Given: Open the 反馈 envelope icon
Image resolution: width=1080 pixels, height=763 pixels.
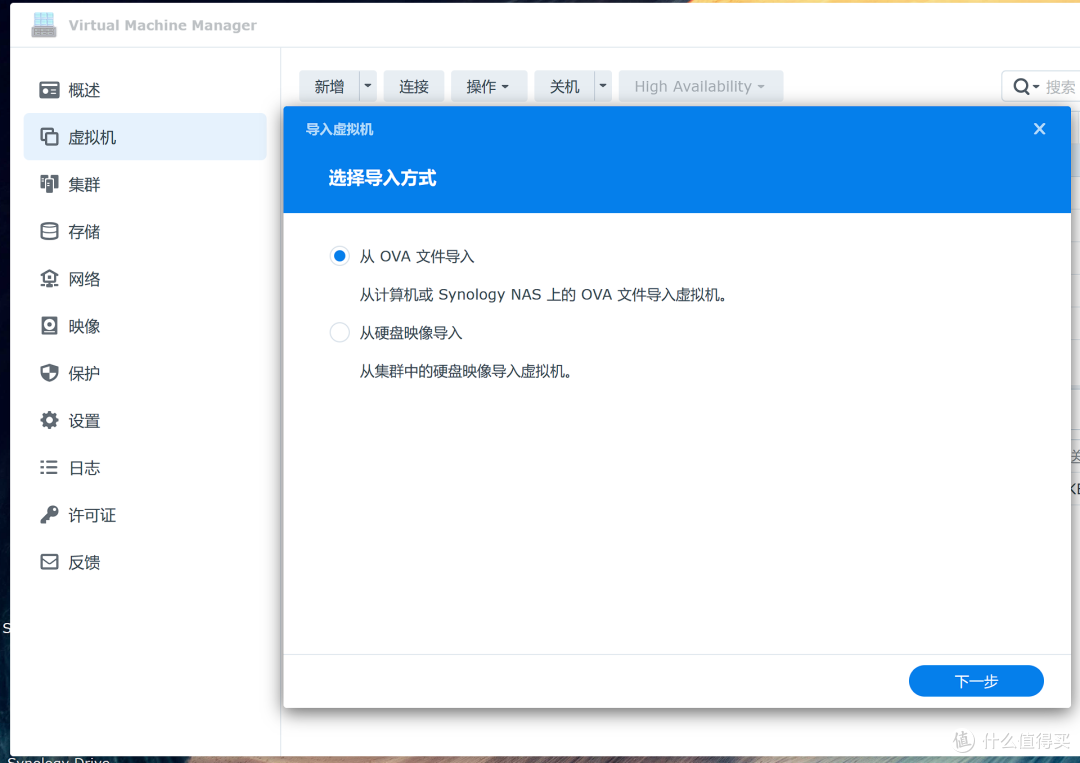Looking at the screenshot, I should pos(49,562).
